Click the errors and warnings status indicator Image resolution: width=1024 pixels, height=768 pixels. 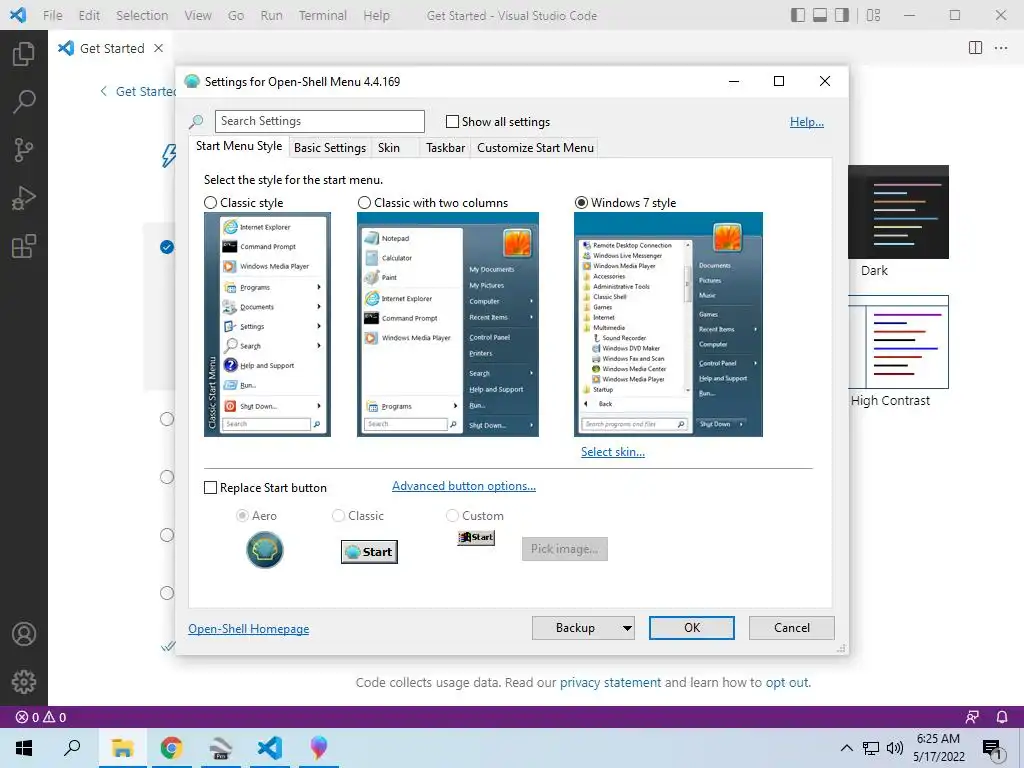click(40, 717)
